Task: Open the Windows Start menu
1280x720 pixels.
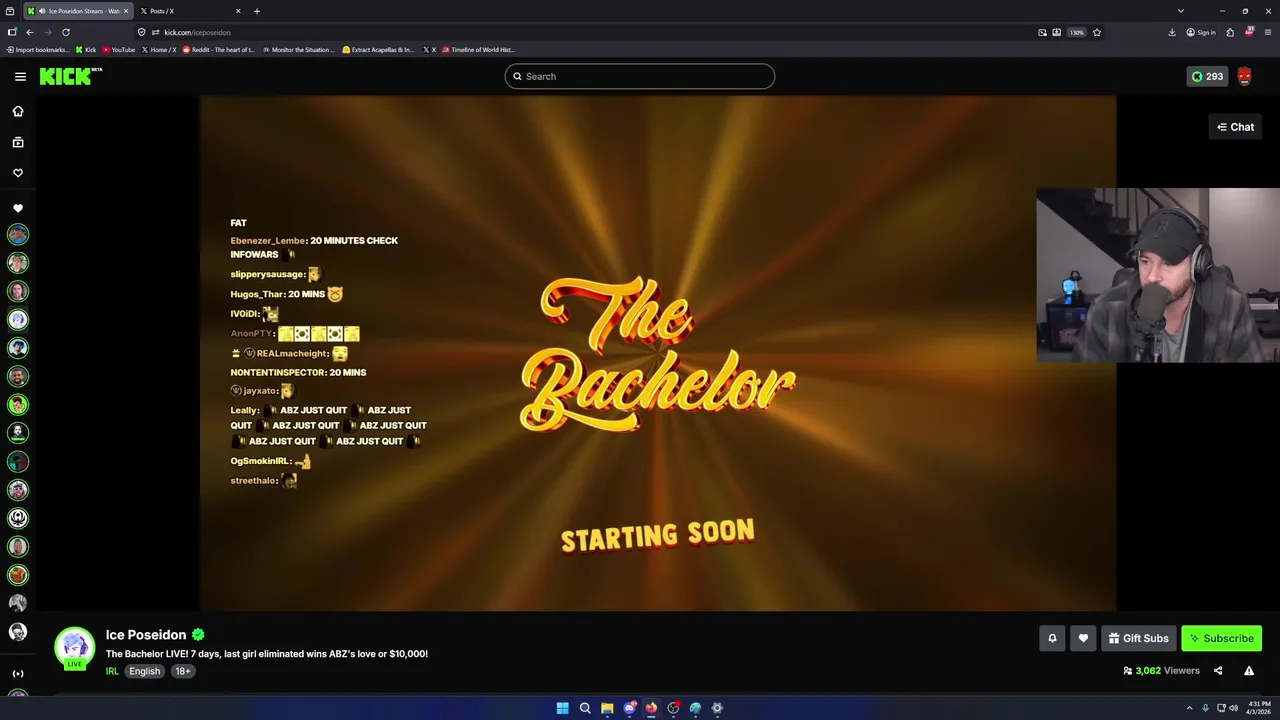Action: [563, 708]
